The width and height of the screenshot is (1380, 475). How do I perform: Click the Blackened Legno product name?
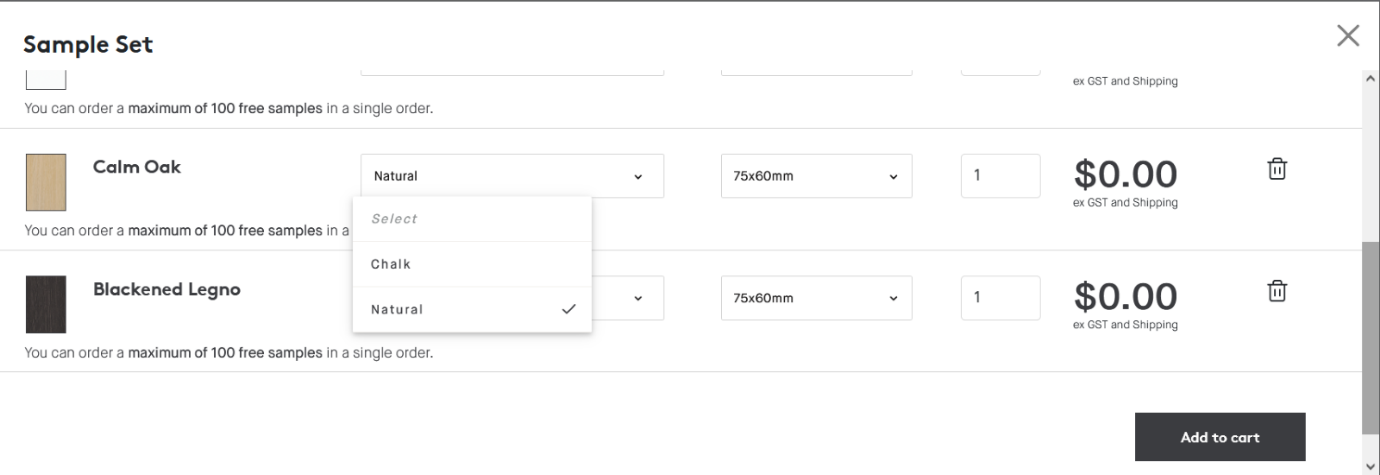166,289
